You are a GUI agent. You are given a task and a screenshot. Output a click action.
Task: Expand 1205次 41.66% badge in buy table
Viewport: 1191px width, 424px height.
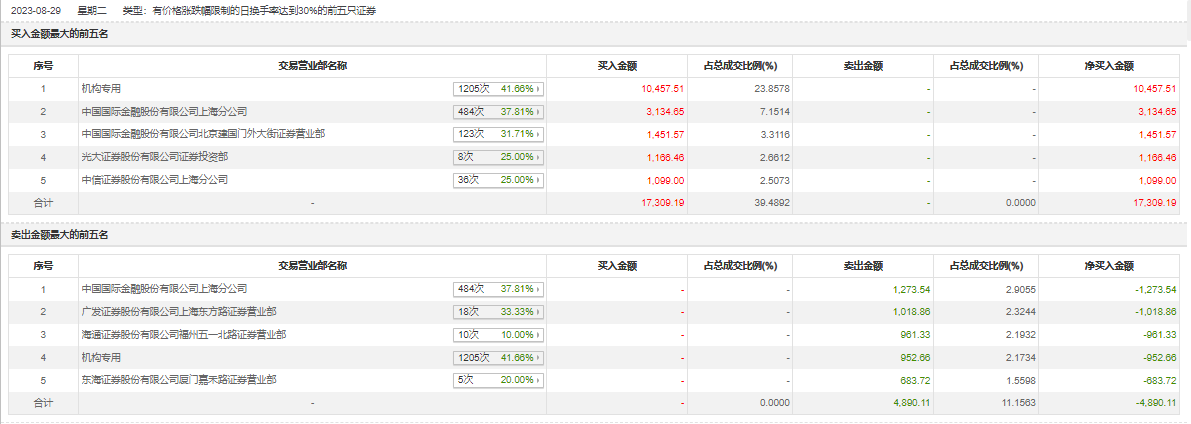[498, 89]
